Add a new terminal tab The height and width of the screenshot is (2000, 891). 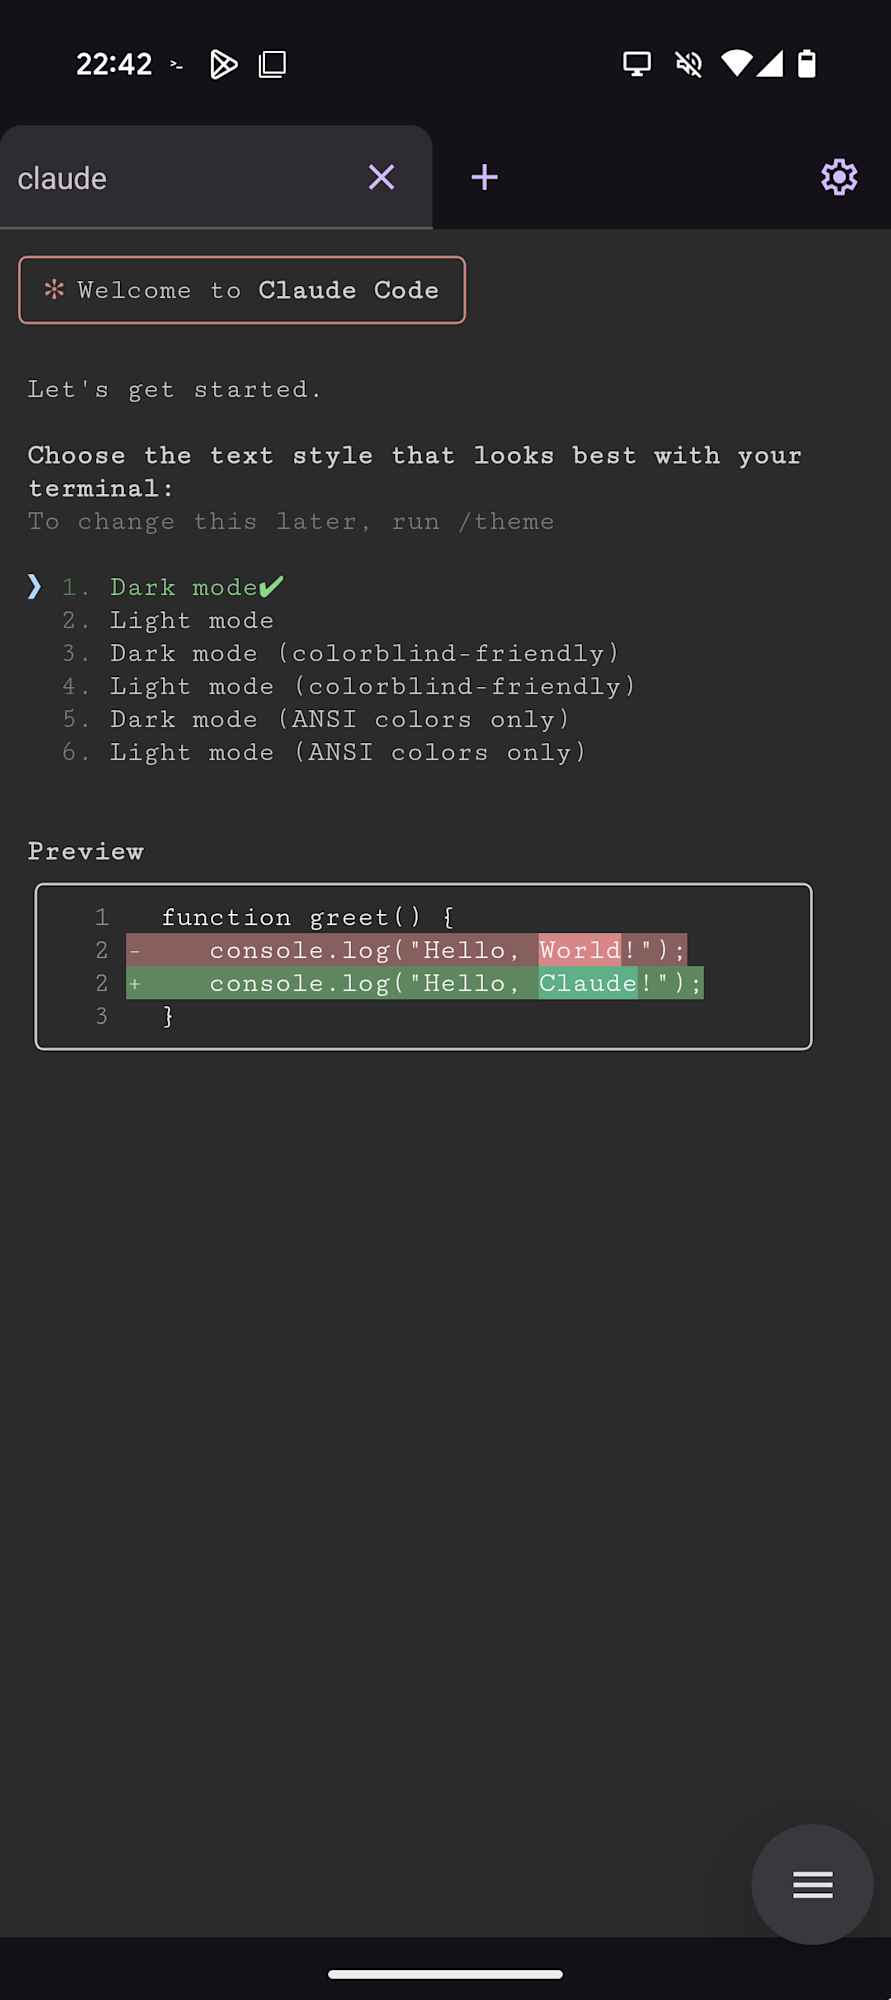click(x=484, y=177)
